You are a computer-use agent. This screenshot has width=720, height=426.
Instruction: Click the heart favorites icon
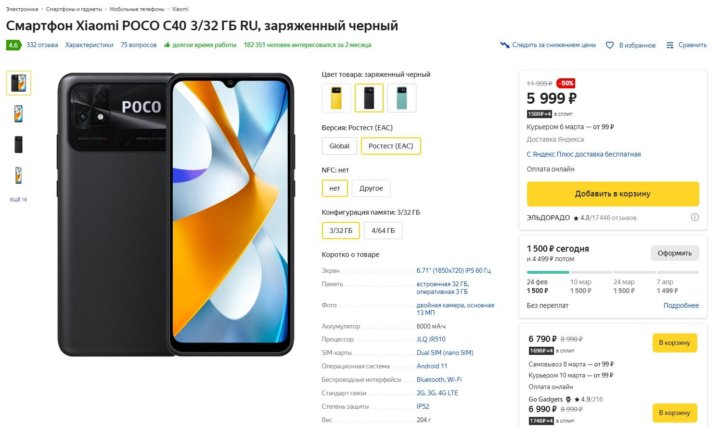(x=610, y=45)
